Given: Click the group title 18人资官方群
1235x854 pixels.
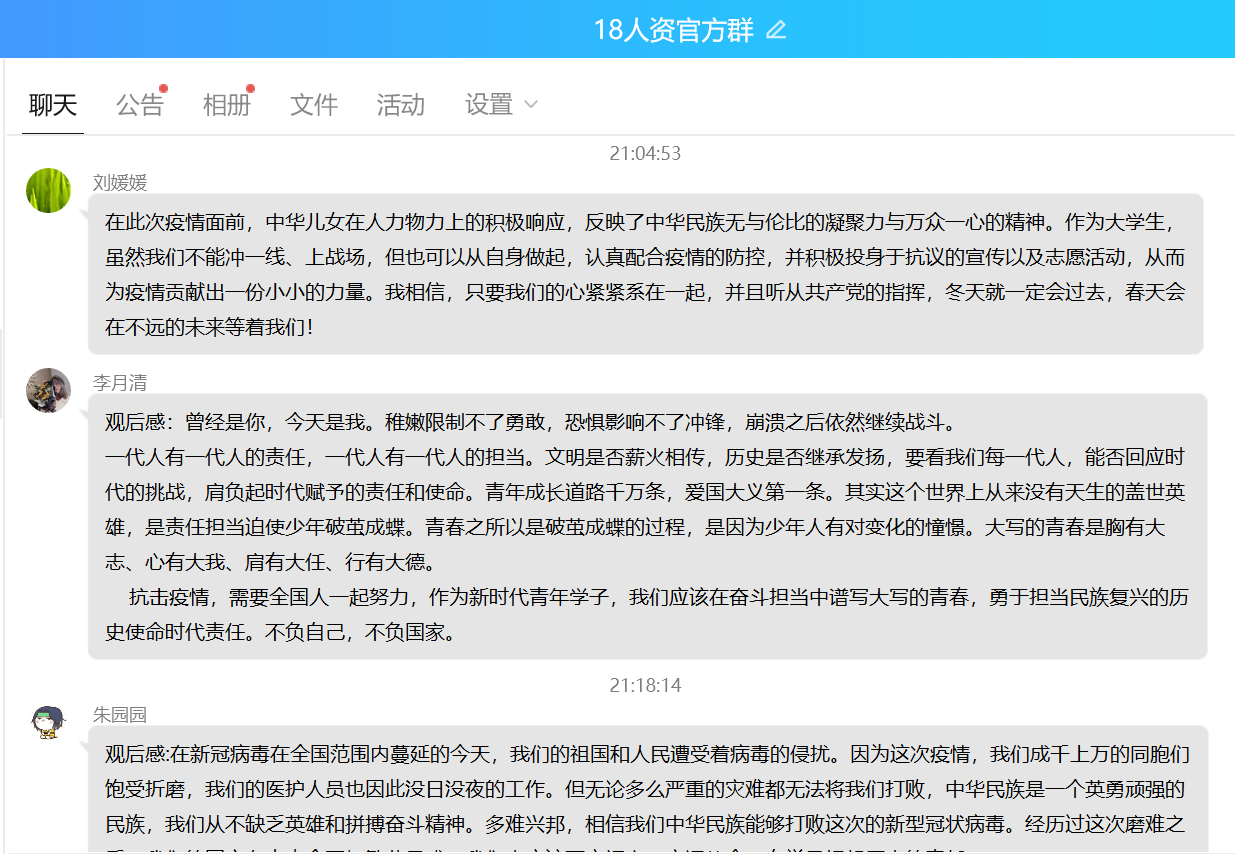Looking at the screenshot, I should pos(673,30).
